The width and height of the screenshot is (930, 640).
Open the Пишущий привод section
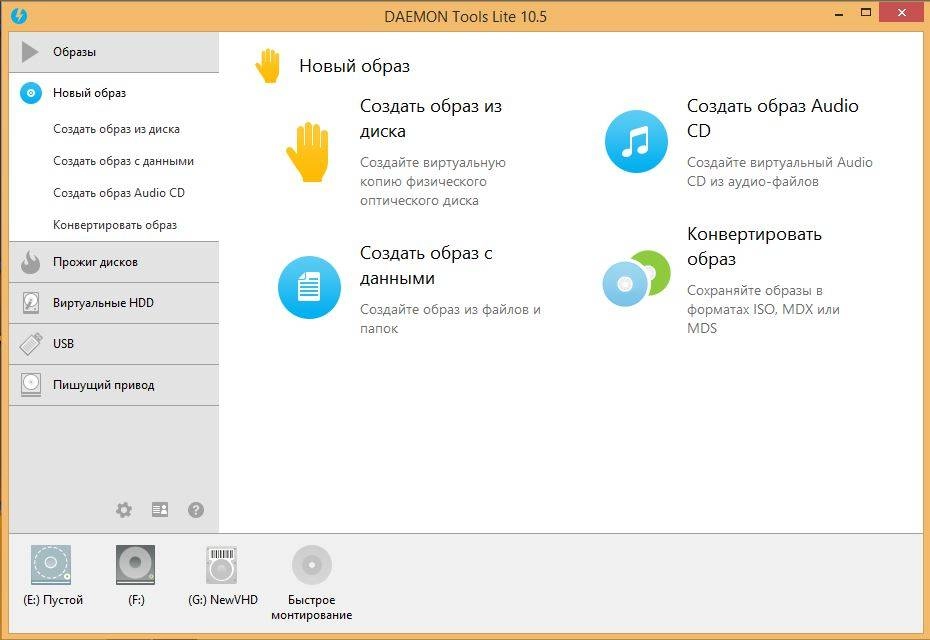tap(114, 385)
